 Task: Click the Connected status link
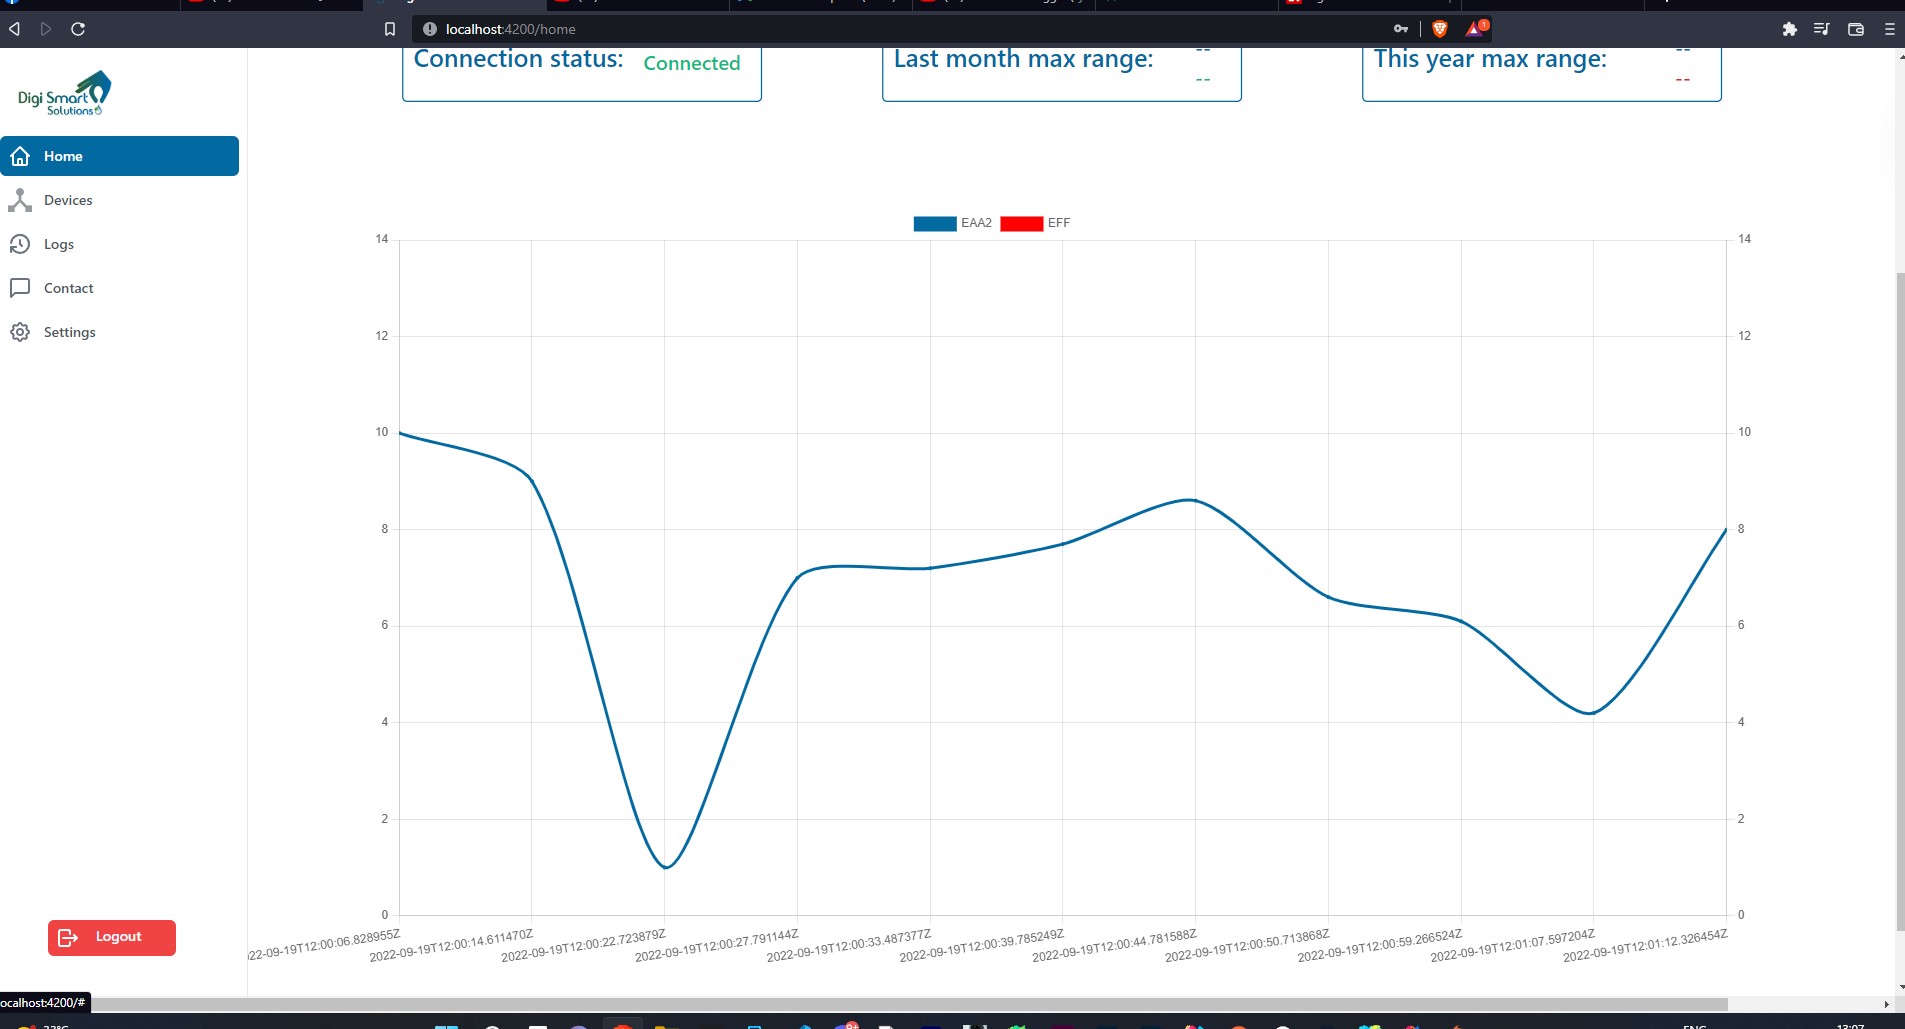(691, 63)
